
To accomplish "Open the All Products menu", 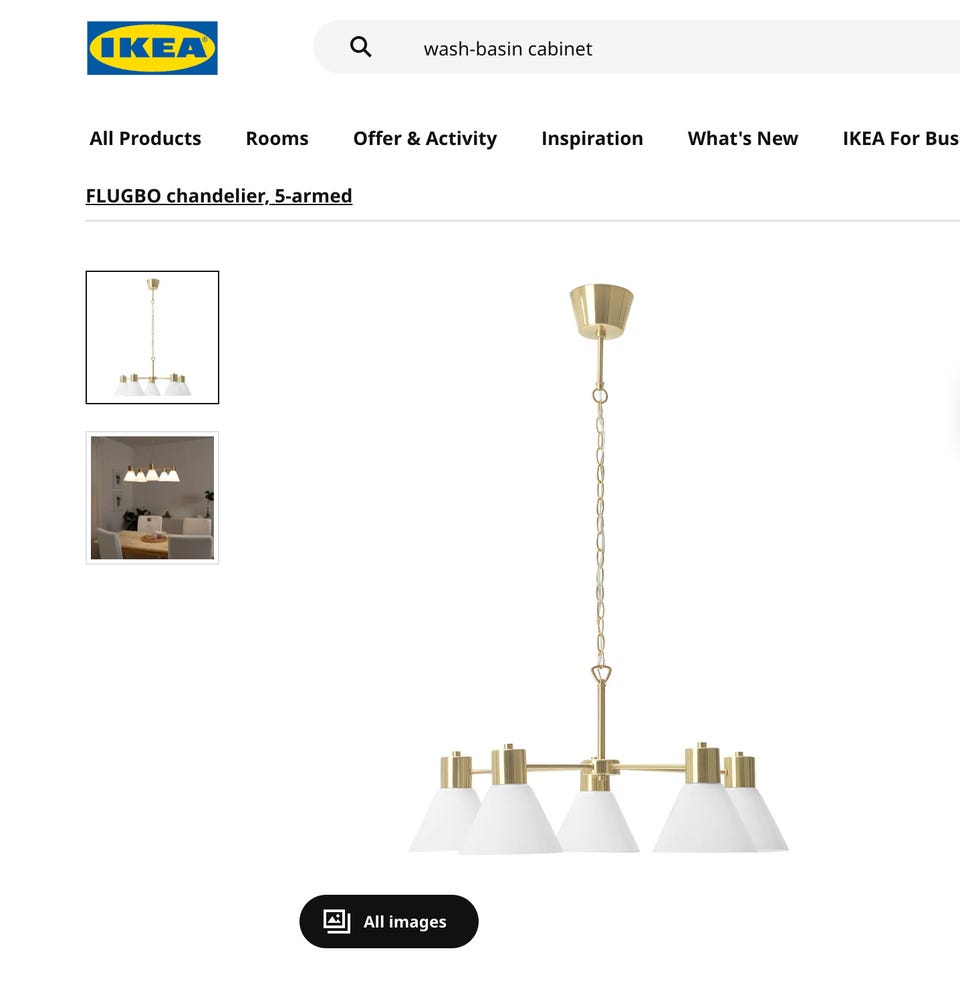I will [x=145, y=138].
